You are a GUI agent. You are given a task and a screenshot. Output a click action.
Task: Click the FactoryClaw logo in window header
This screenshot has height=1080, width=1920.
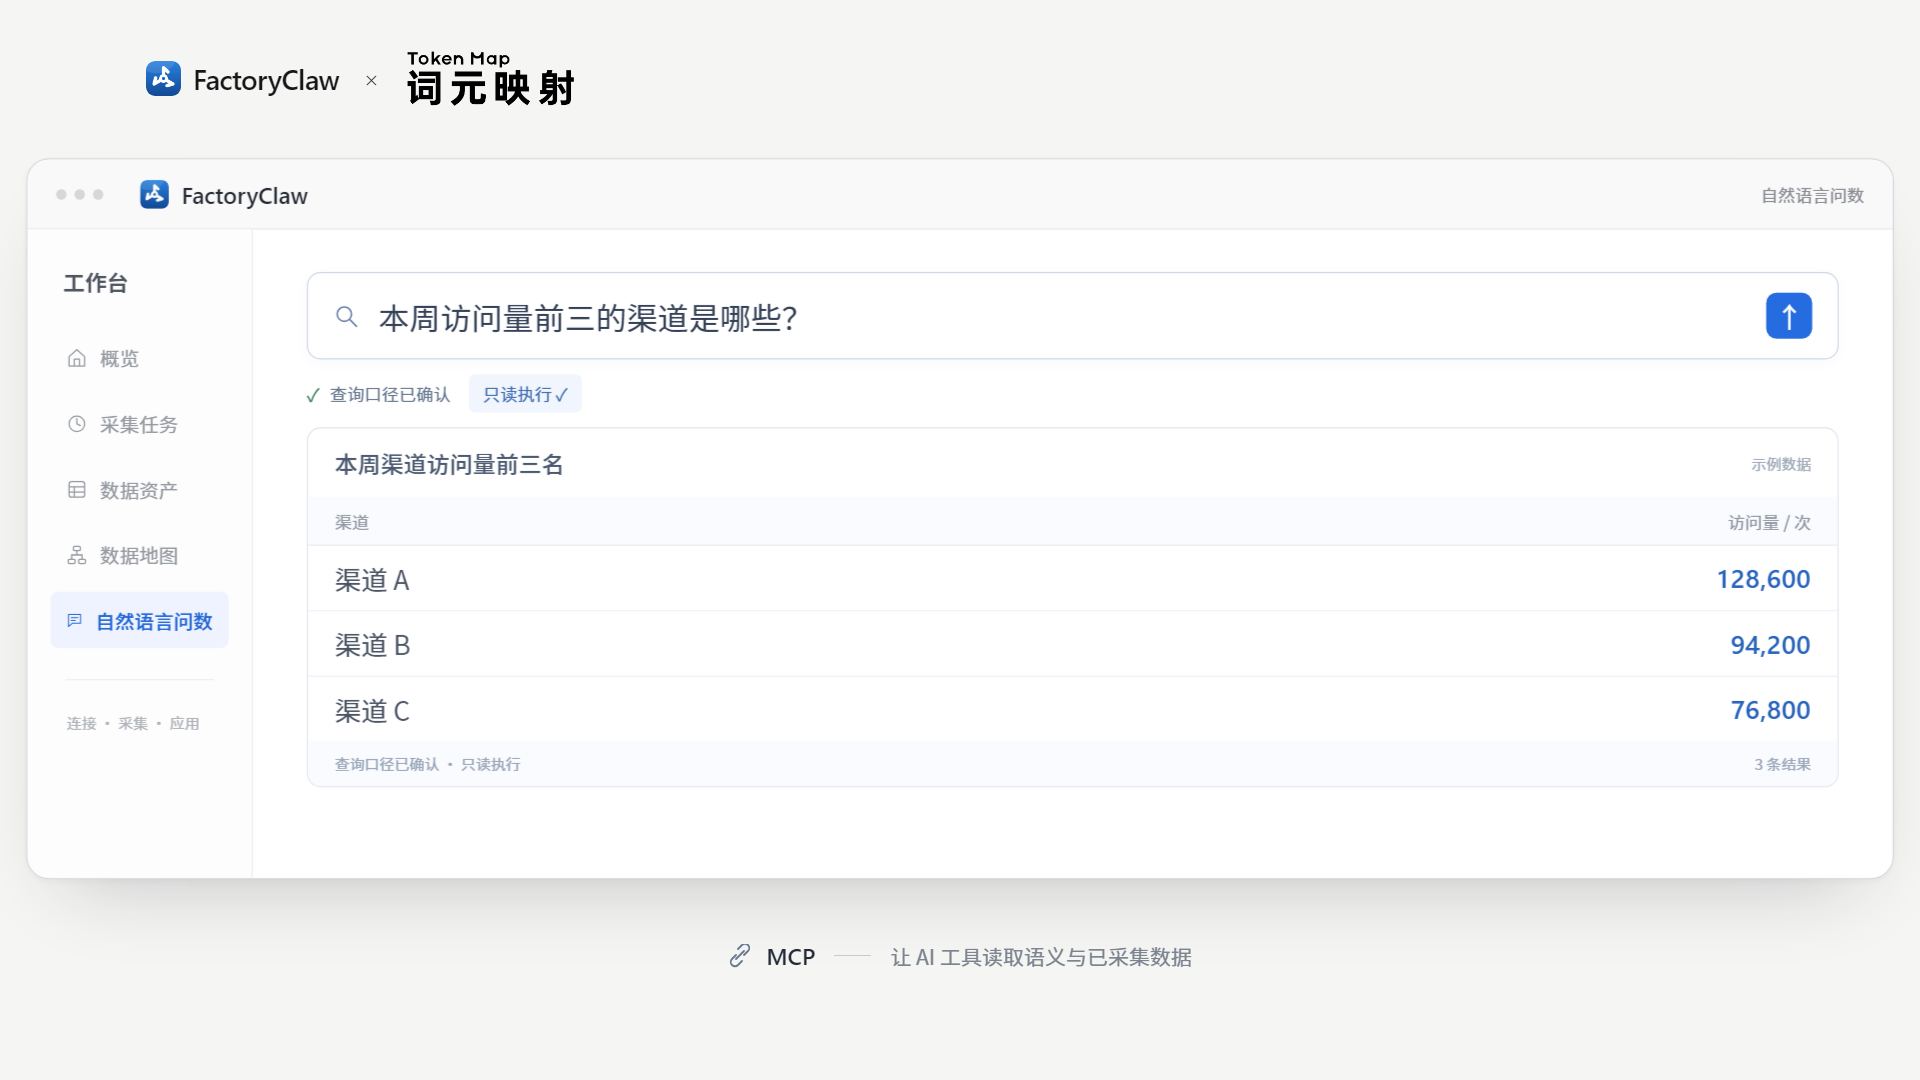154,194
